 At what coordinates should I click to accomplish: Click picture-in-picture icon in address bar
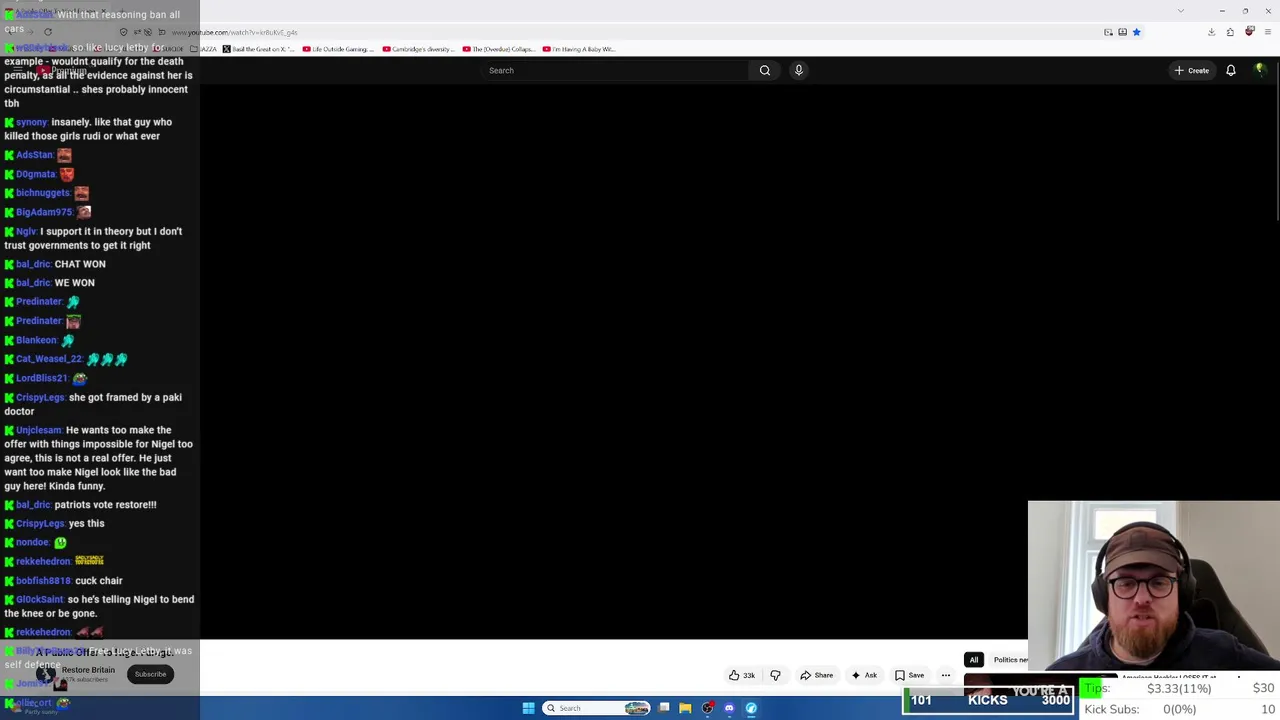click(1108, 32)
